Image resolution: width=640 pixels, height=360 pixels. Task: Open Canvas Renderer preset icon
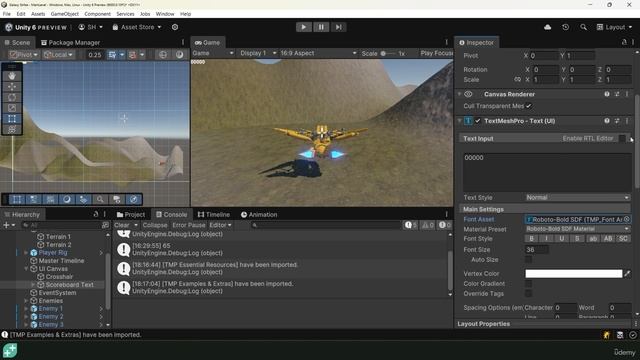(x=617, y=94)
